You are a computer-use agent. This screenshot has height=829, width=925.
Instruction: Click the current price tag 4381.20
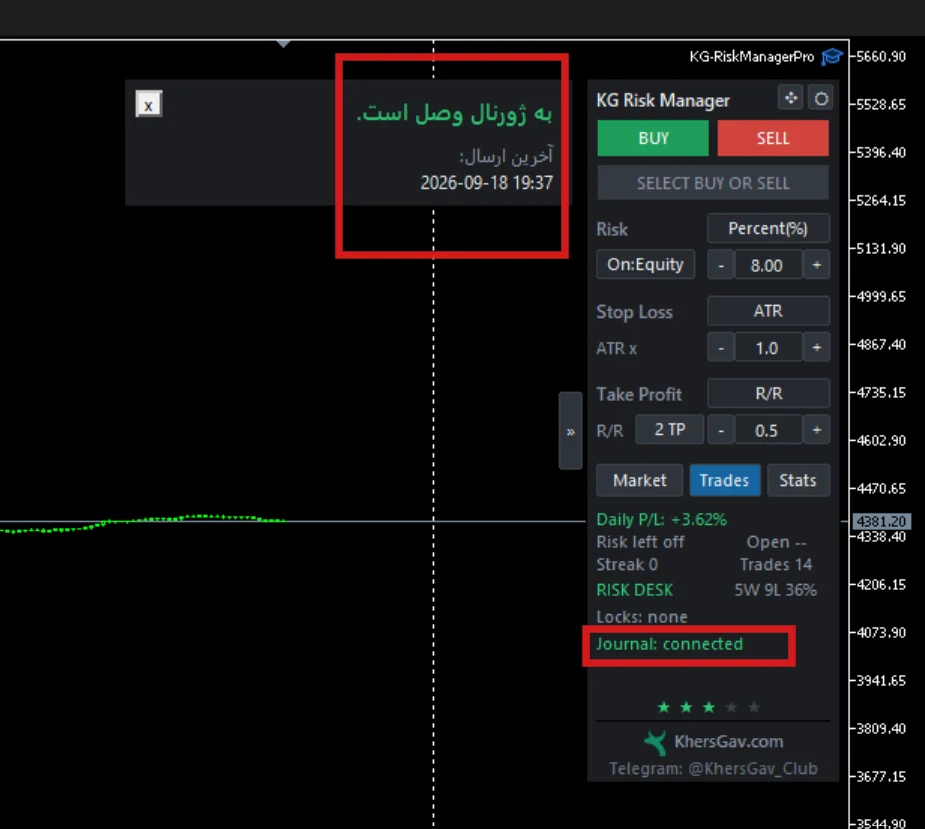[x=881, y=522]
